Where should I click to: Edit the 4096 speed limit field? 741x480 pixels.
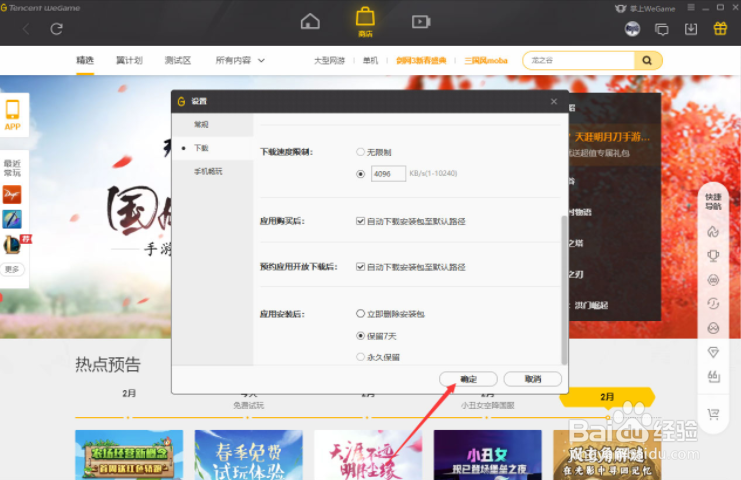388,173
